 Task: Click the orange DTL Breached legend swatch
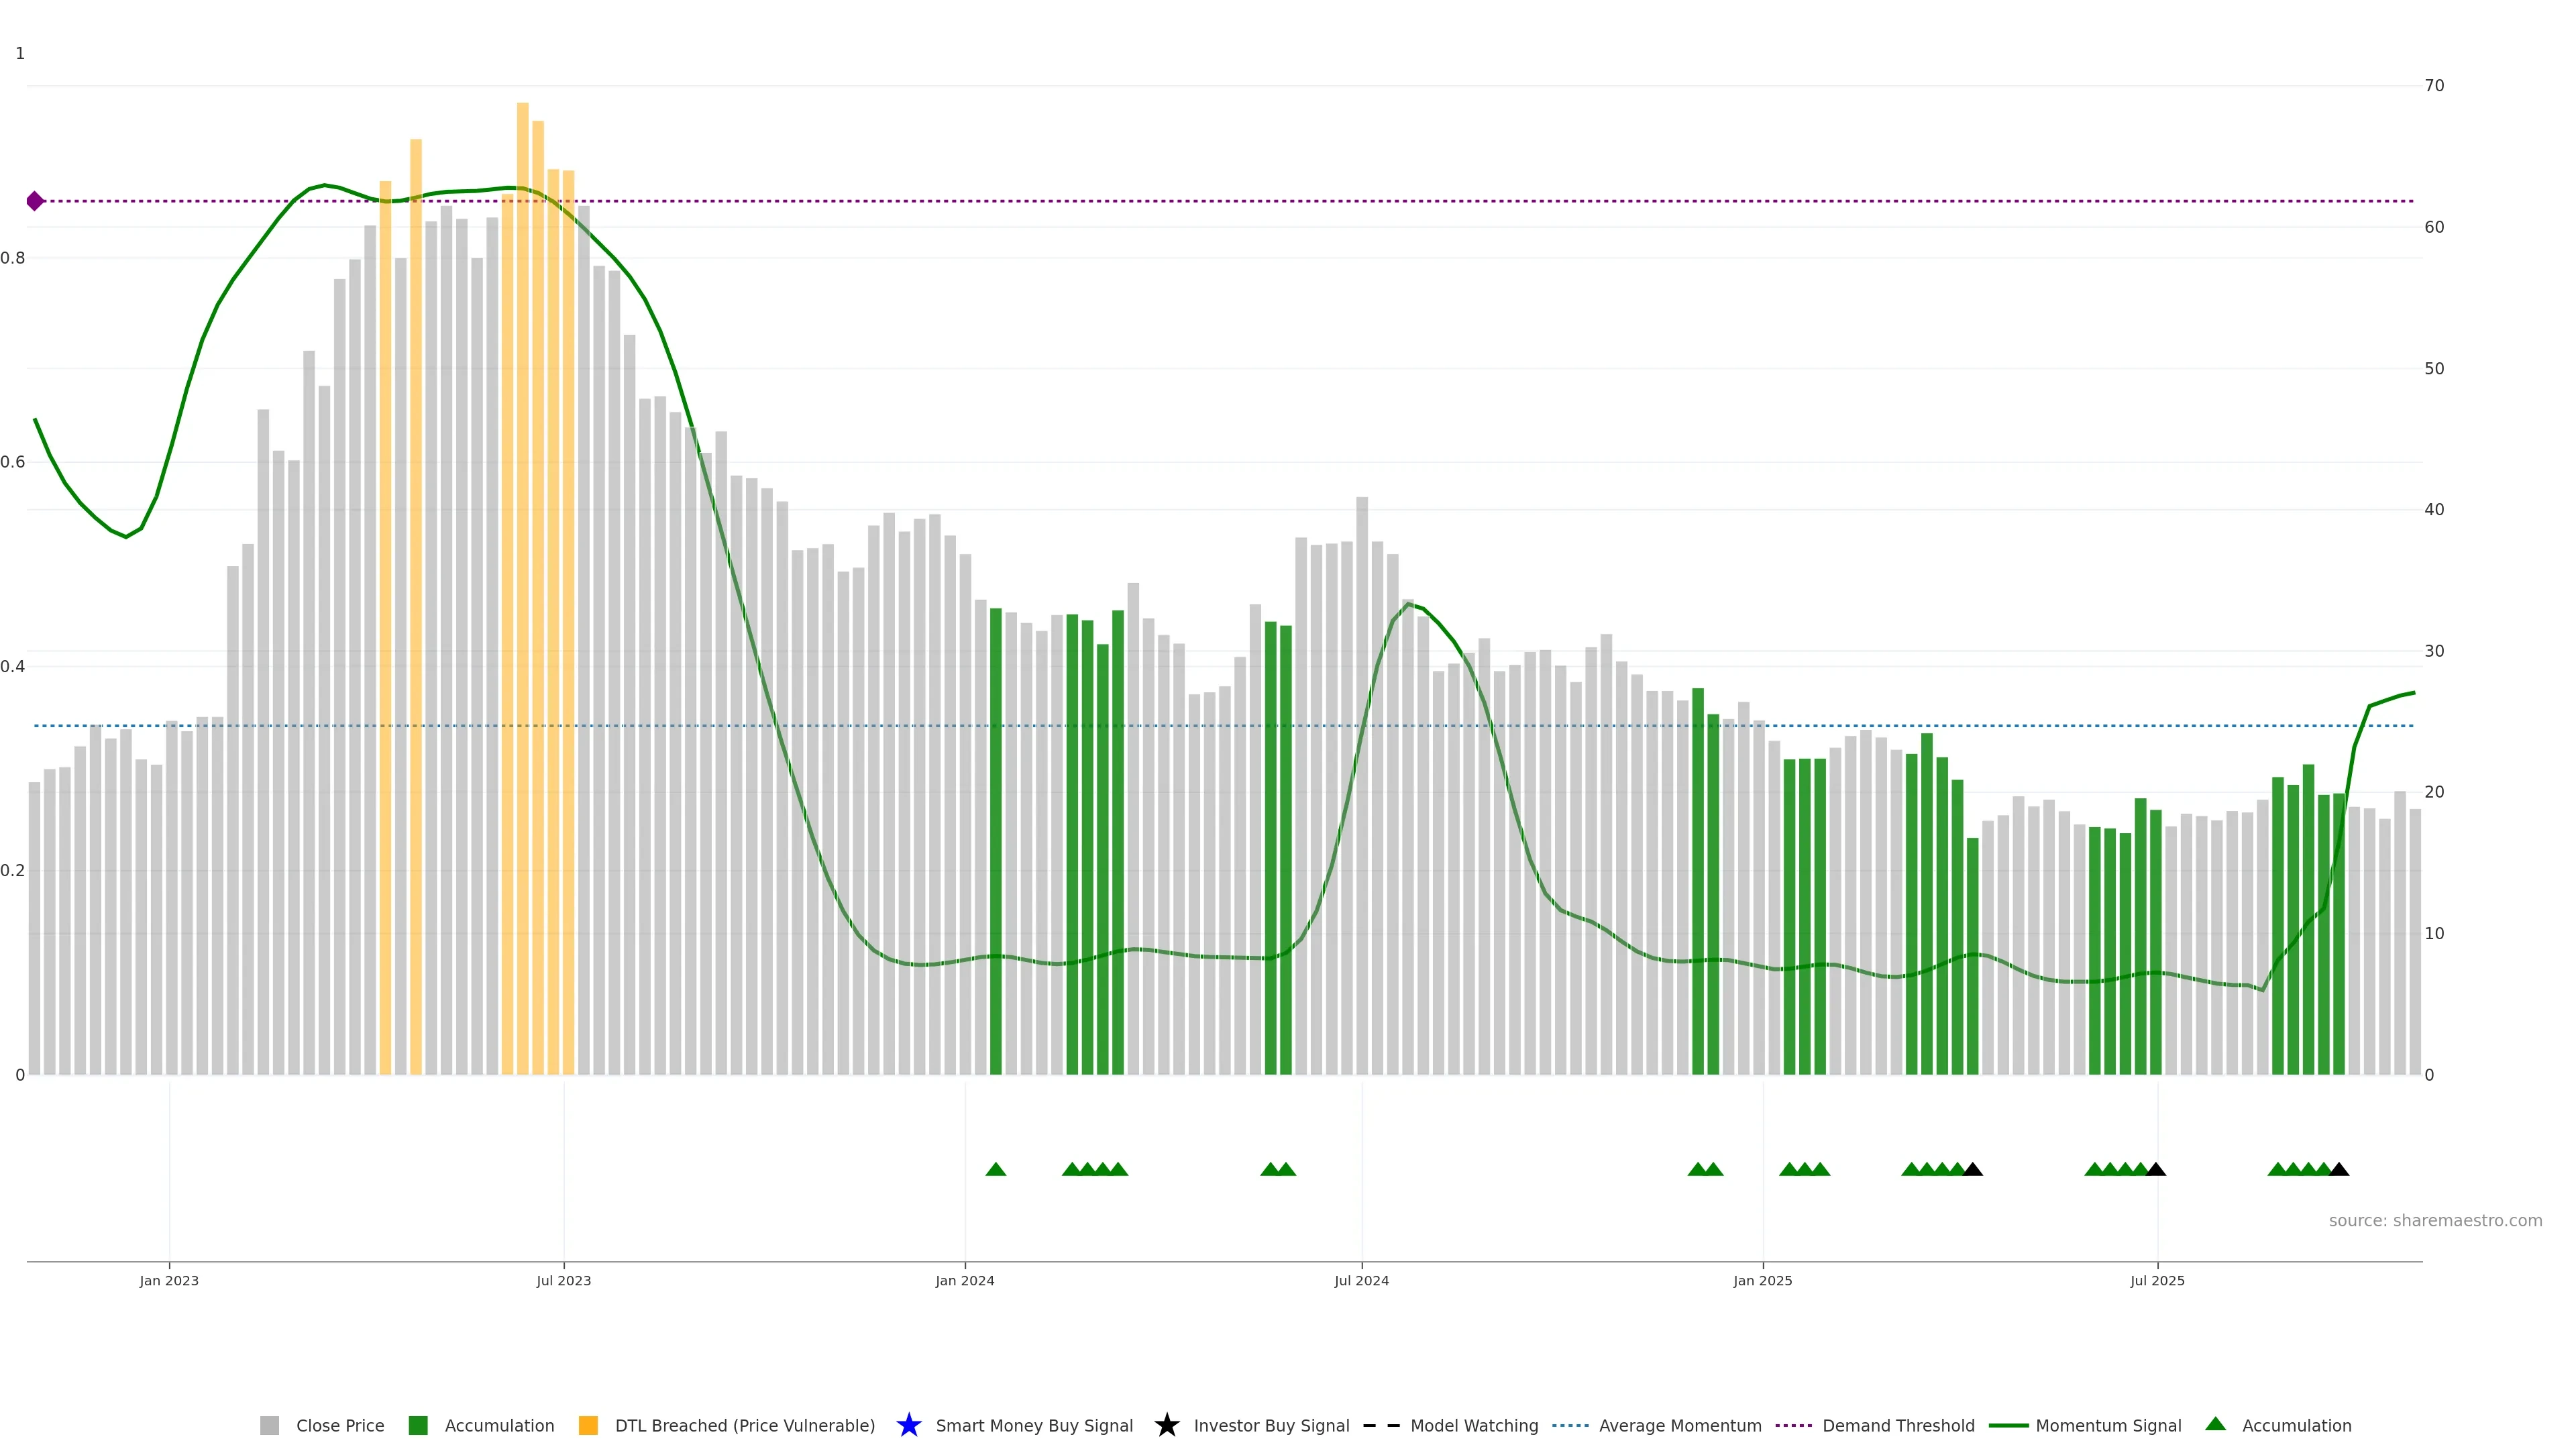pyautogui.click(x=588, y=1426)
